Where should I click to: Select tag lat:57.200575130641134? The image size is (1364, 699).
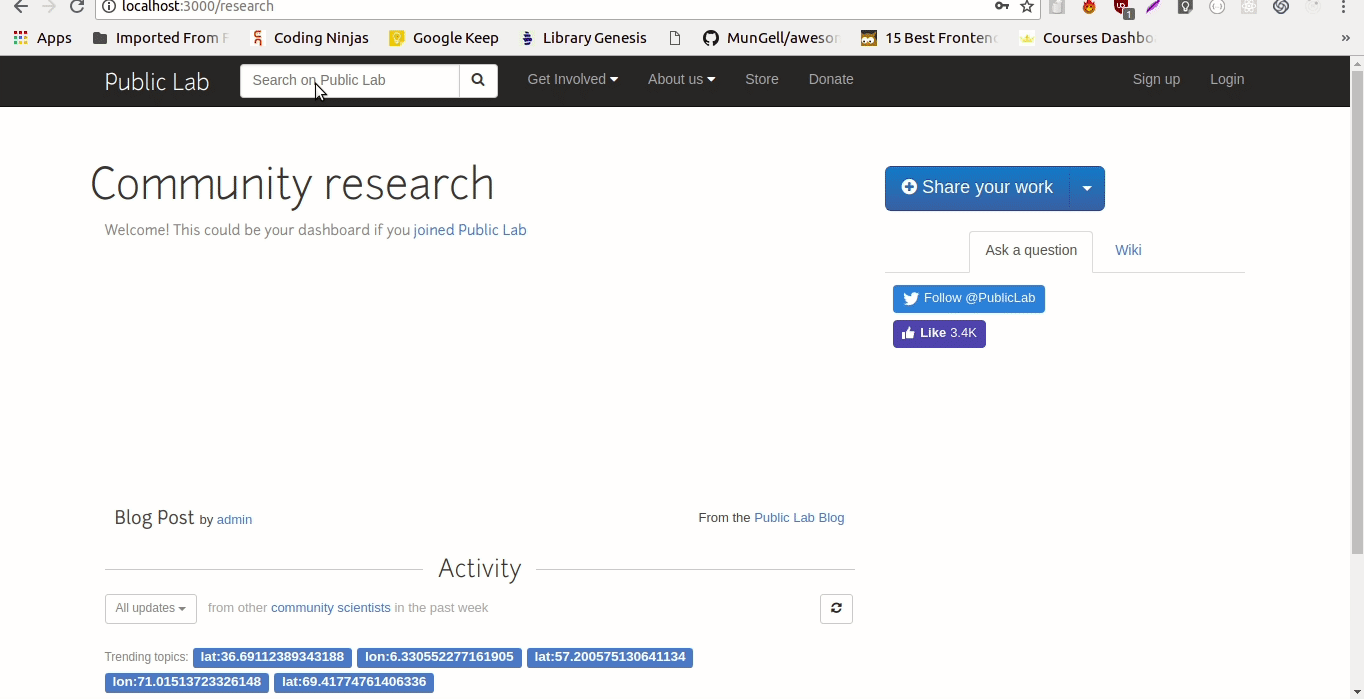point(610,658)
